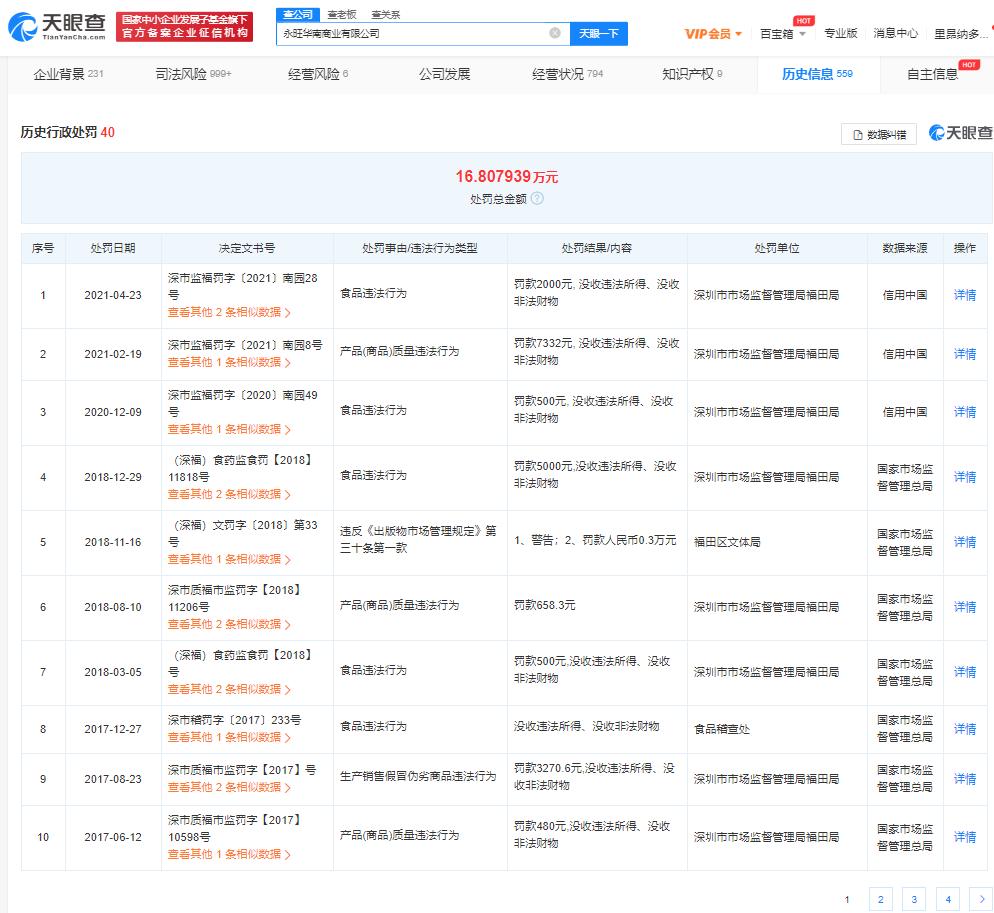Click the 数据纠错 button
The width and height of the screenshot is (994, 913).
879,134
